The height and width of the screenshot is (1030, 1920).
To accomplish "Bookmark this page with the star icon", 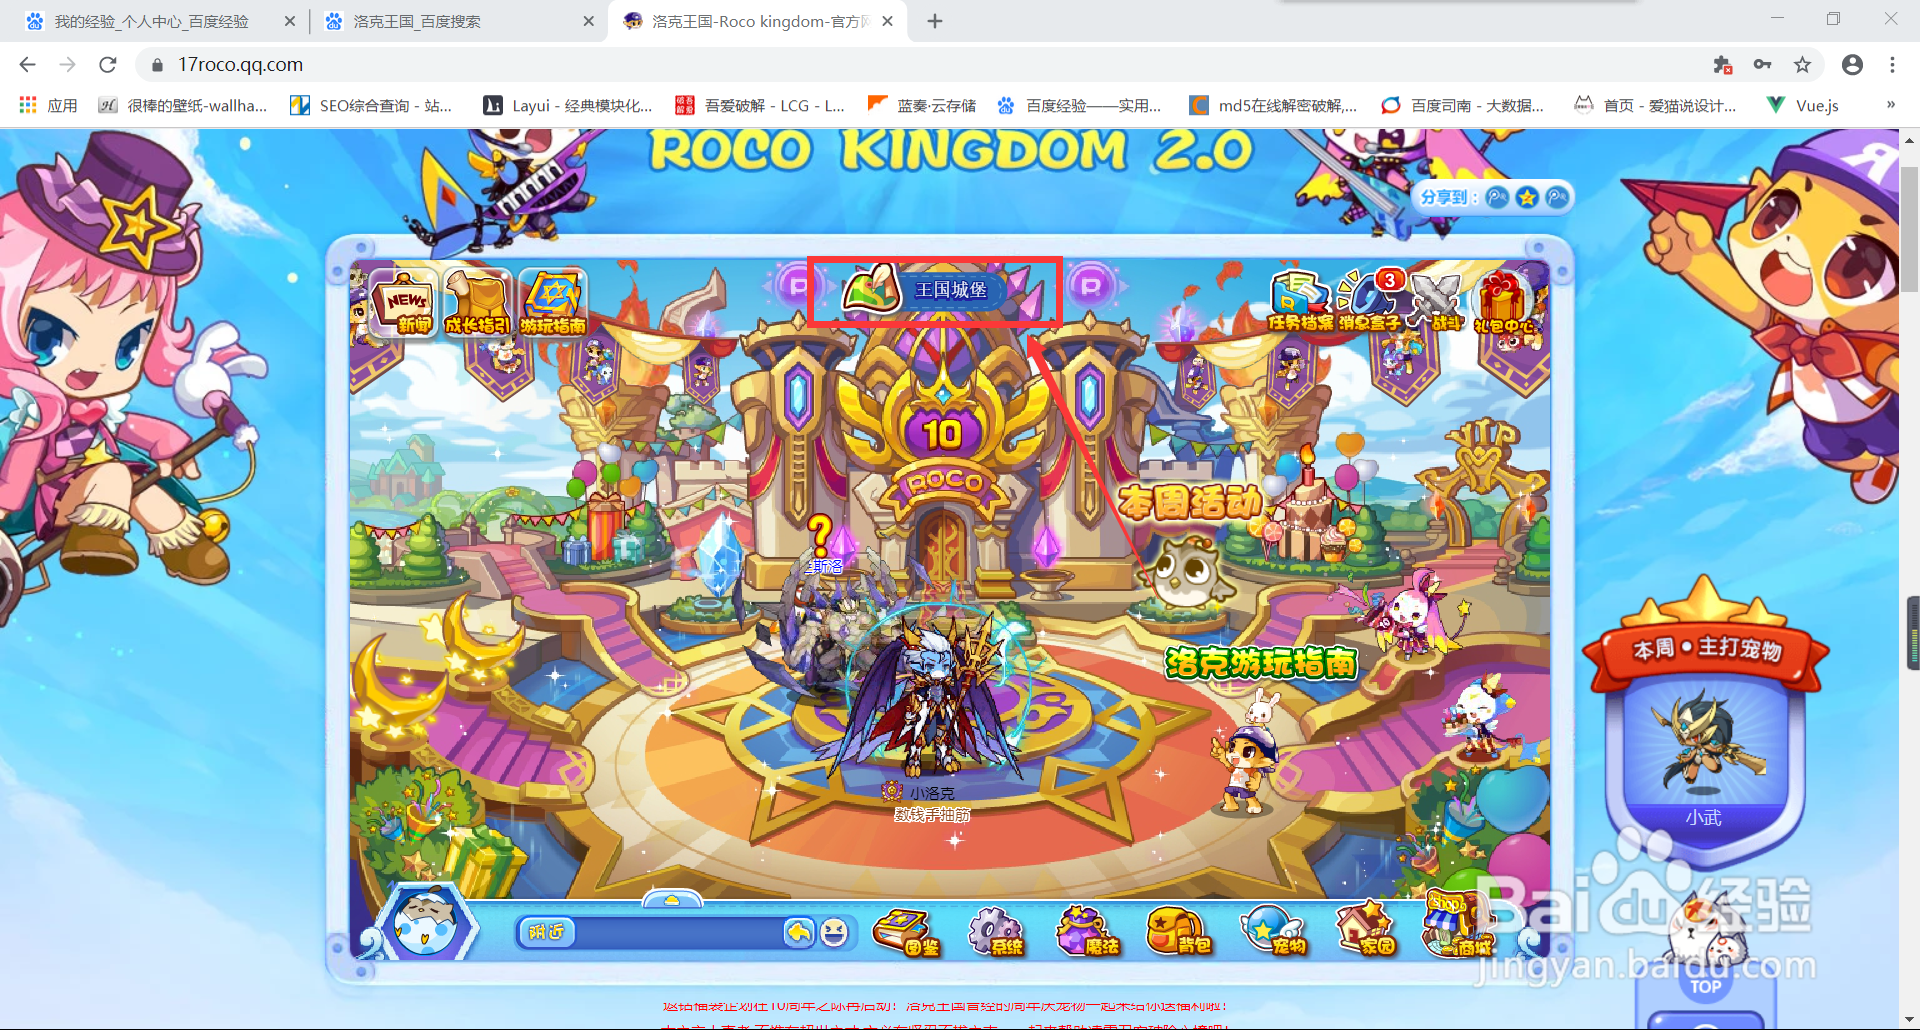I will pos(1802,65).
